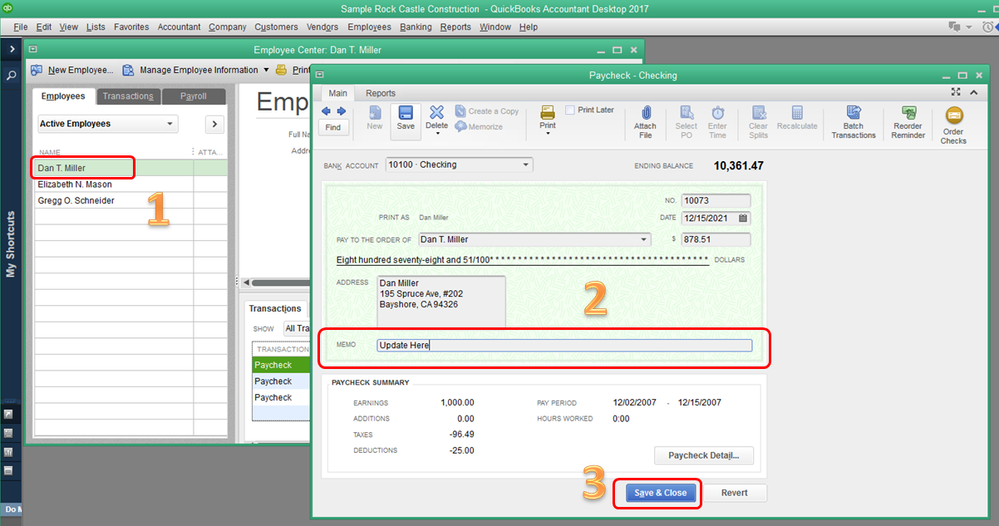Viewport: 999px width, 526px height.
Task: Click the Find previous arrow icon
Action: (x=326, y=111)
